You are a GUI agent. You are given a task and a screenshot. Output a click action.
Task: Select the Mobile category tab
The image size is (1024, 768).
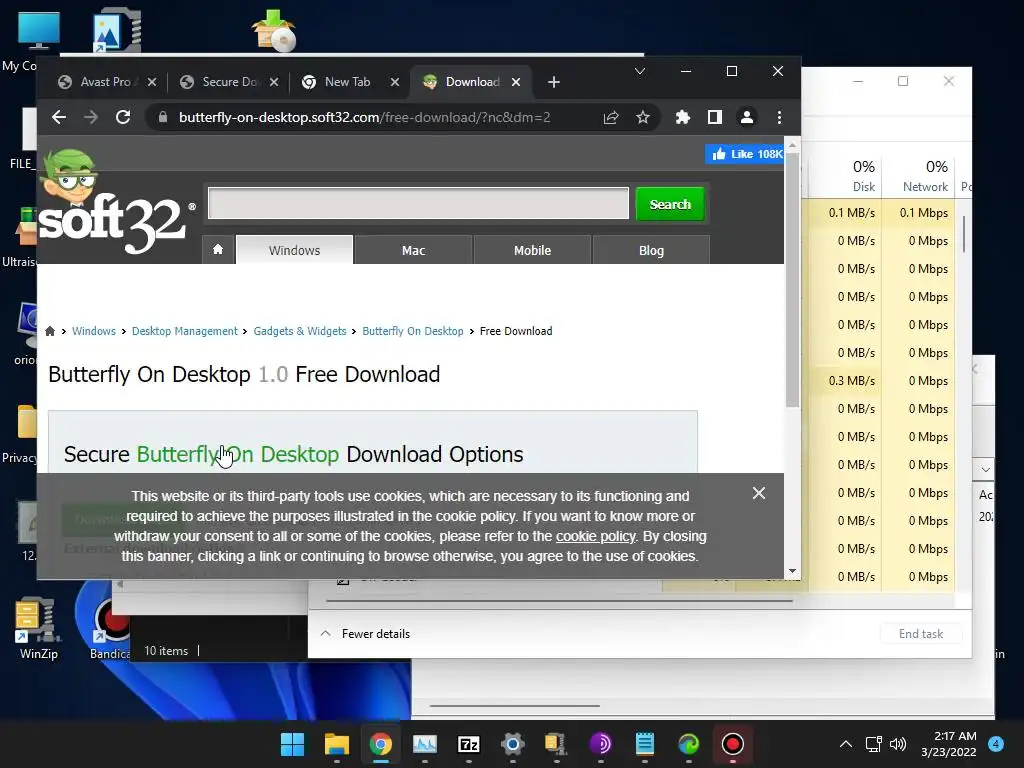coord(532,250)
